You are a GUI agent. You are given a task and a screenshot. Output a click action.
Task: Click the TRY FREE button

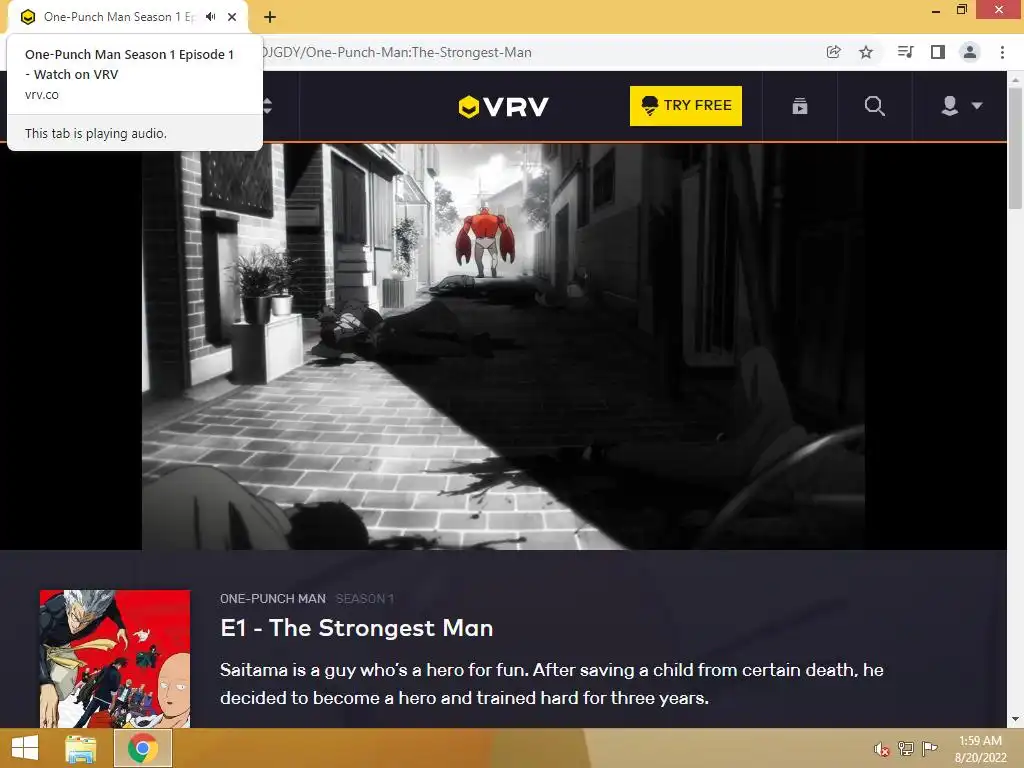[686, 106]
